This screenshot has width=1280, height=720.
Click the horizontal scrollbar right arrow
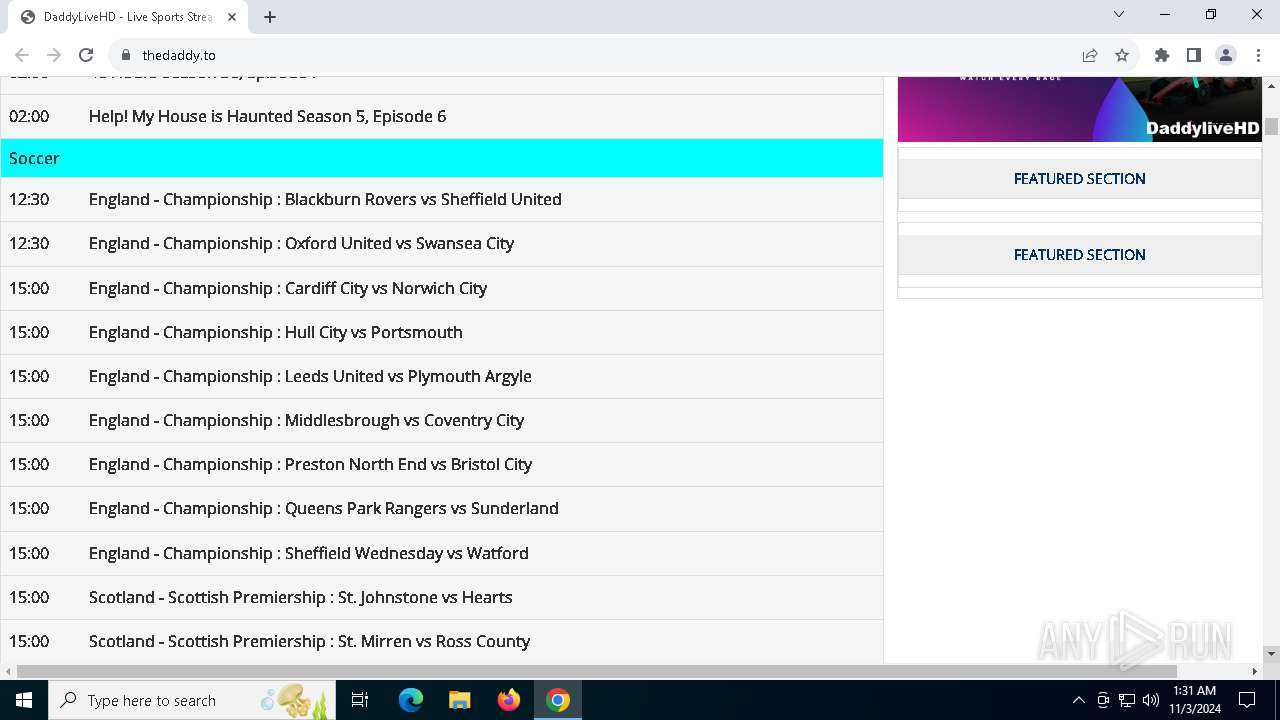click(x=1255, y=671)
